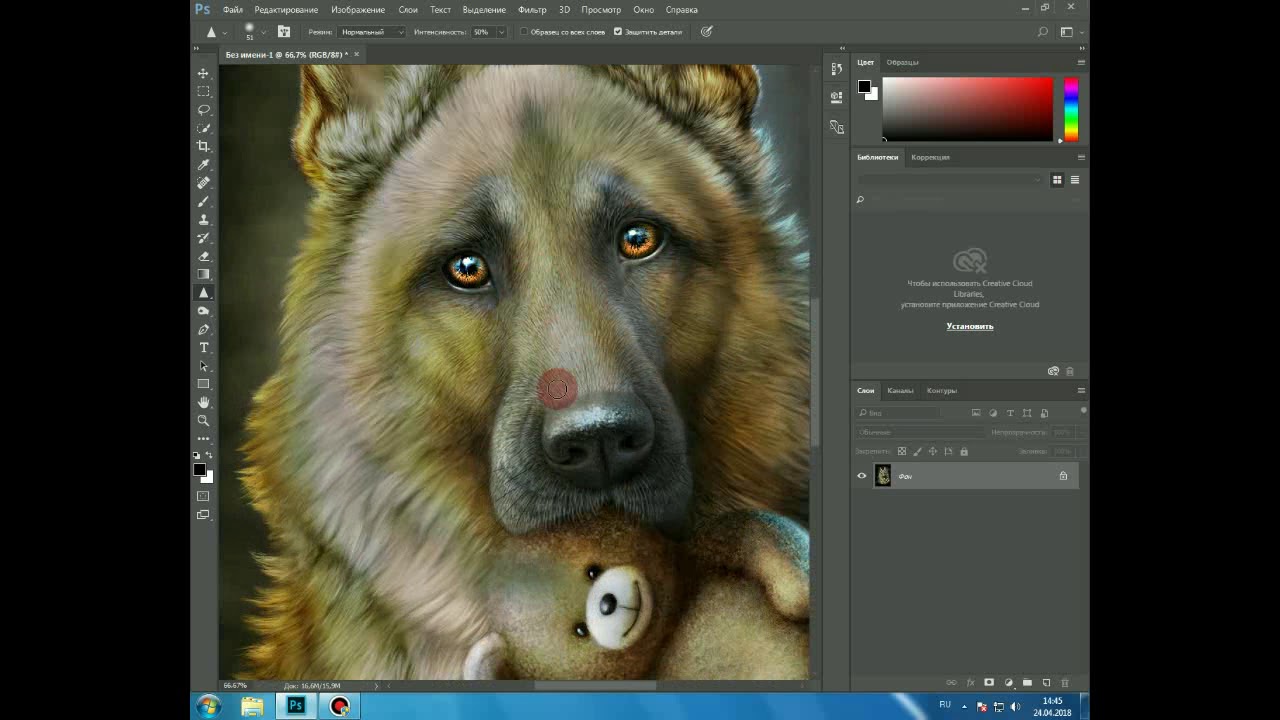The width and height of the screenshot is (1280, 720).
Task: Select the Move tool
Action: point(203,73)
